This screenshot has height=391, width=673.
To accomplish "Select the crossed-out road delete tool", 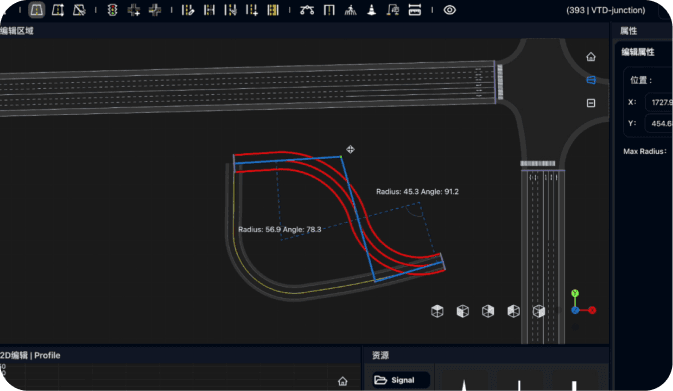I will (x=79, y=10).
